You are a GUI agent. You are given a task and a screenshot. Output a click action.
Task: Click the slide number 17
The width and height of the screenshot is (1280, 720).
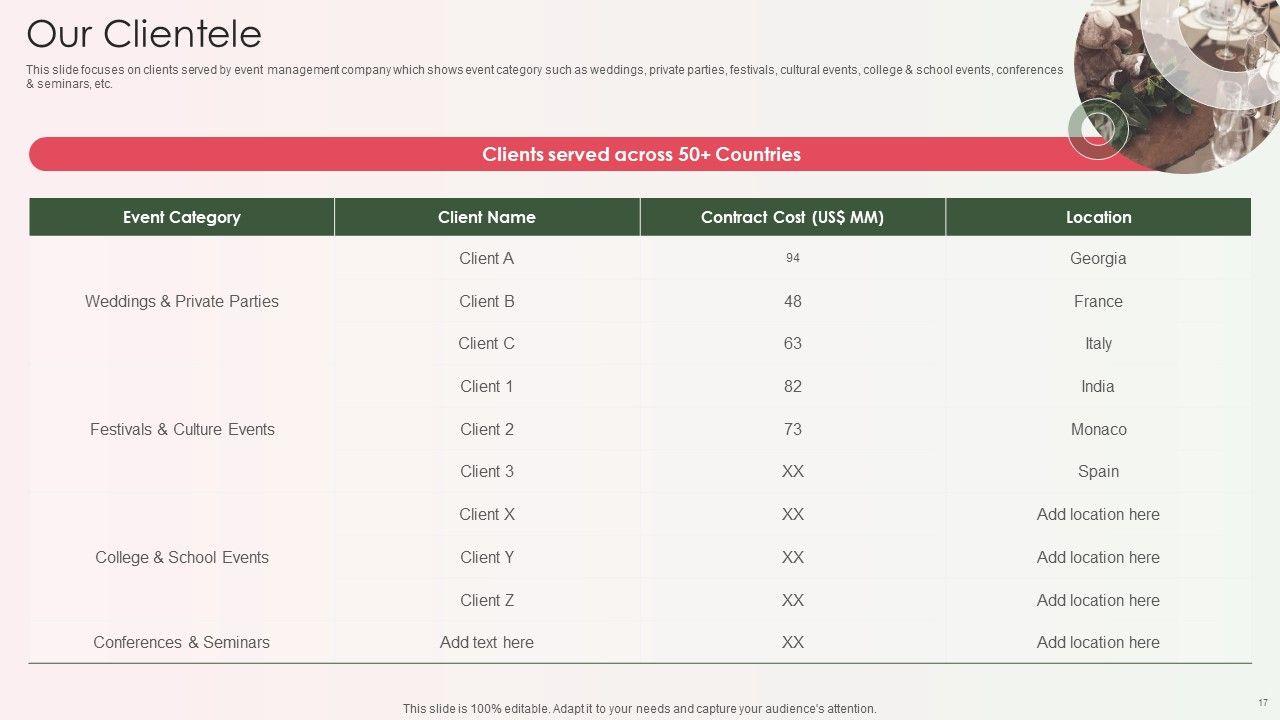point(1262,702)
